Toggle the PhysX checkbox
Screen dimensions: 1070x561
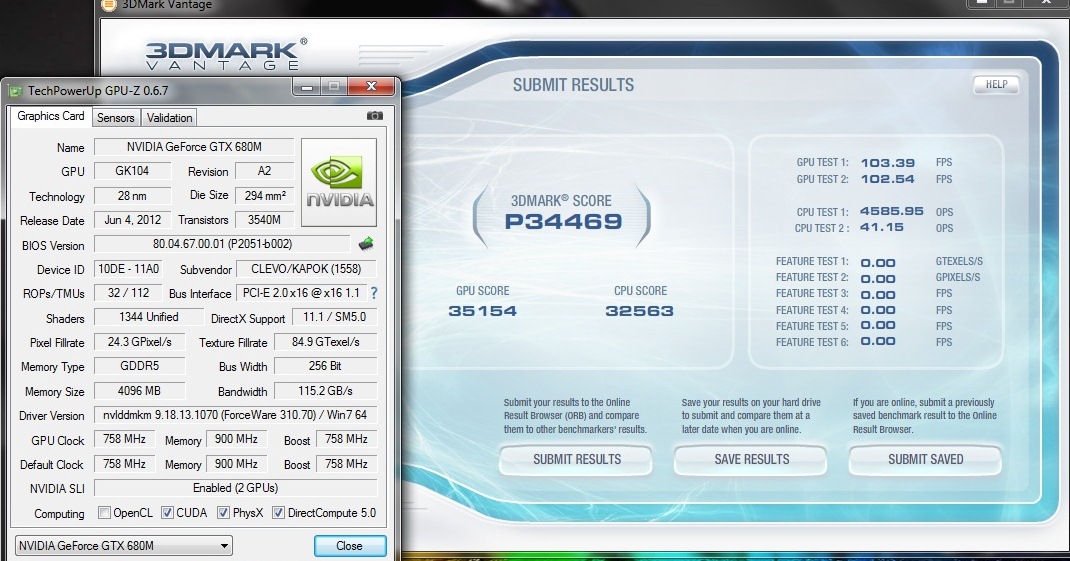[223, 513]
